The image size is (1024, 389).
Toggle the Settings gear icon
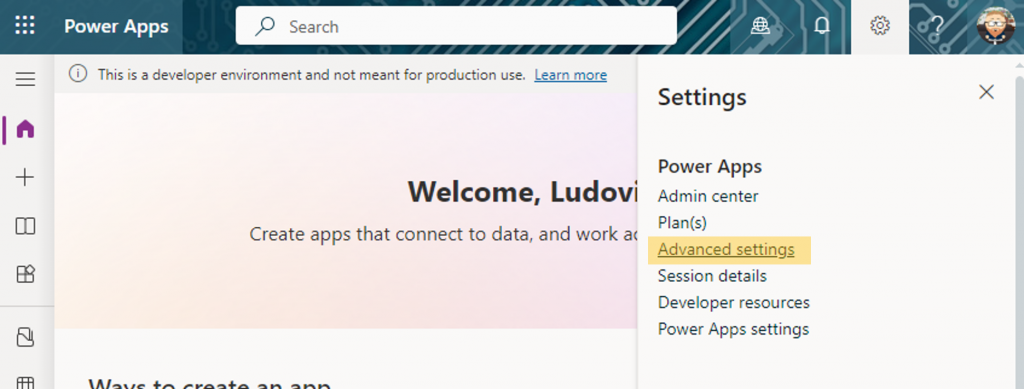click(x=880, y=26)
